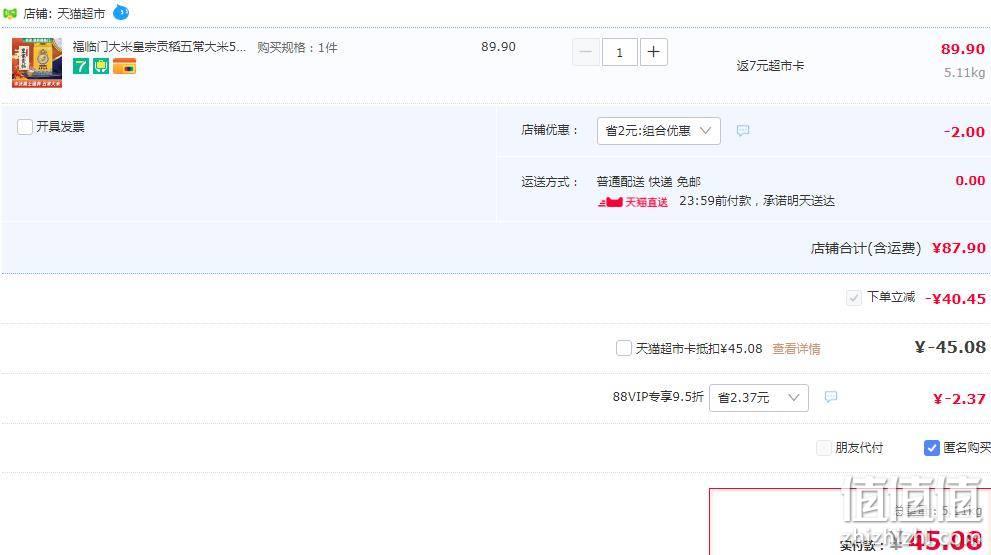This screenshot has height=555, width=991.
Task: Open product title 福临门大米皇宗贡稻五常大米
Action: pos(159,47)
